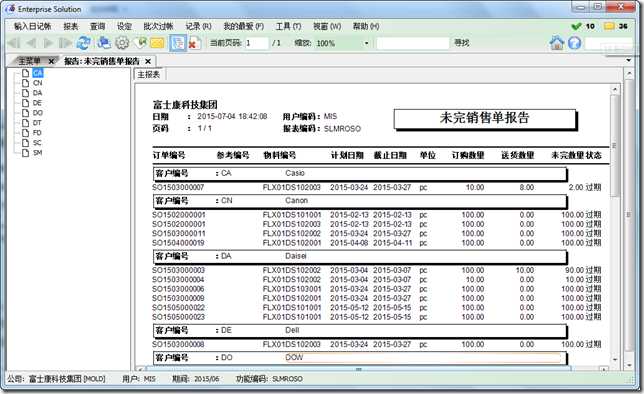Click order number SO1503000008
Screen dimensions: 644x394
tap(178, 344)
